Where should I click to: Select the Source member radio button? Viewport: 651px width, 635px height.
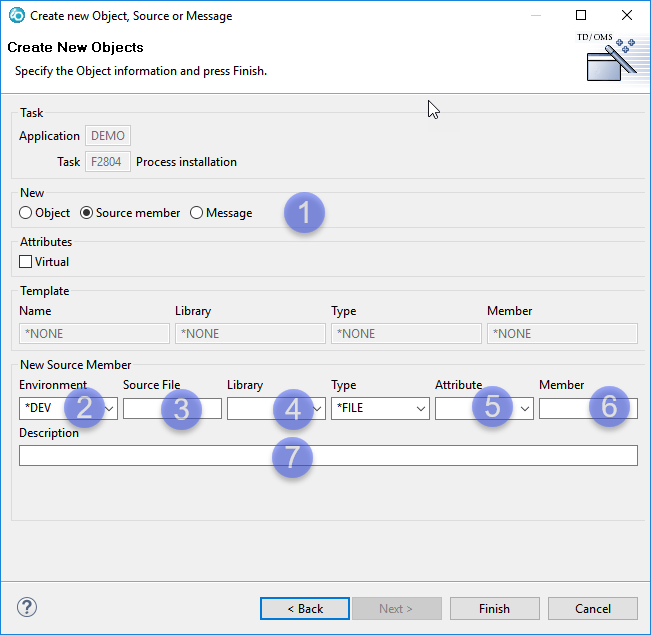click(86, 213)
